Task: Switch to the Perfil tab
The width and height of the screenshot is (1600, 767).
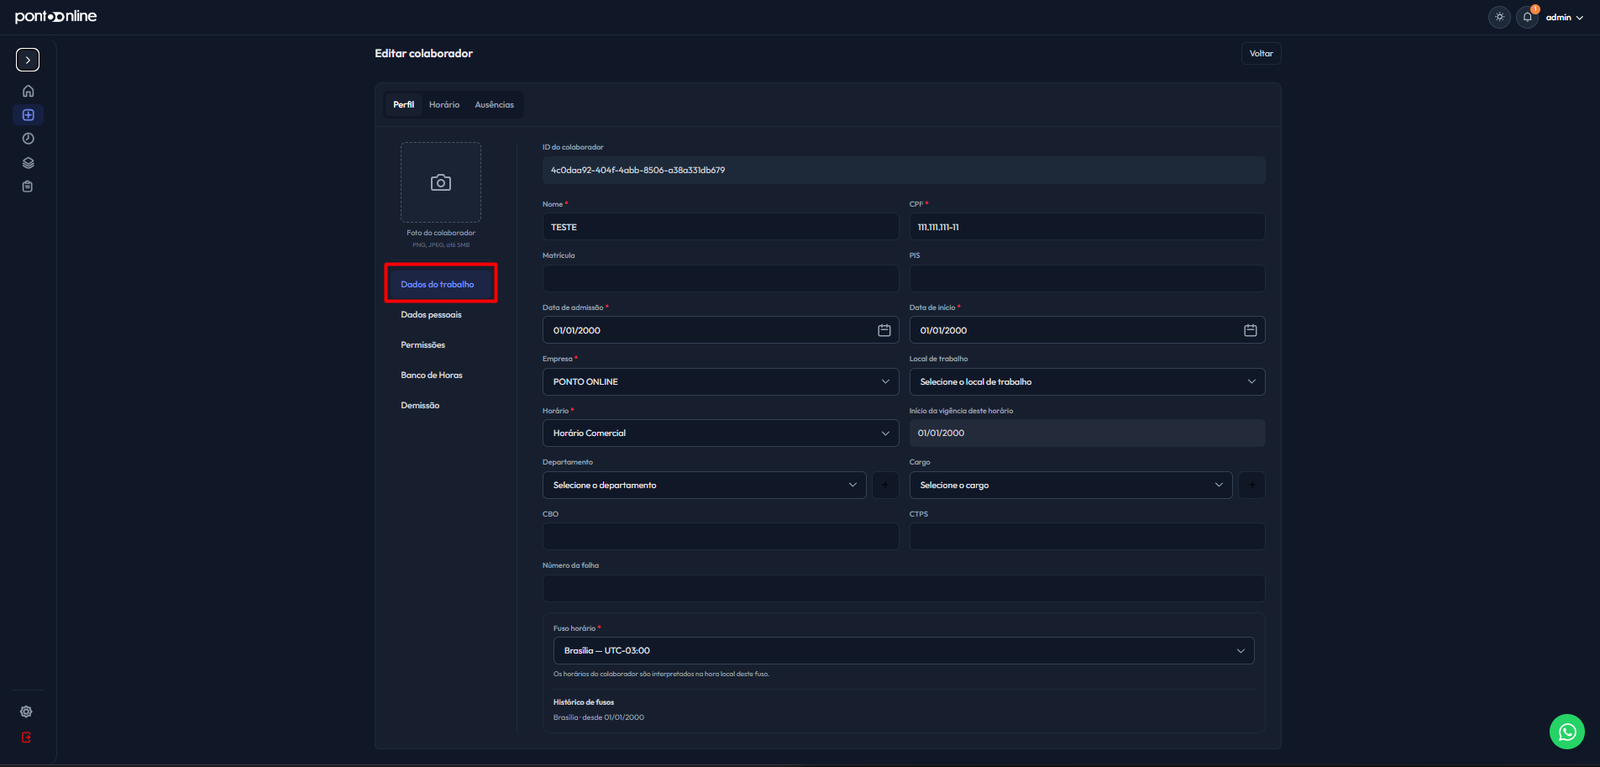Action: coord(404,105)
